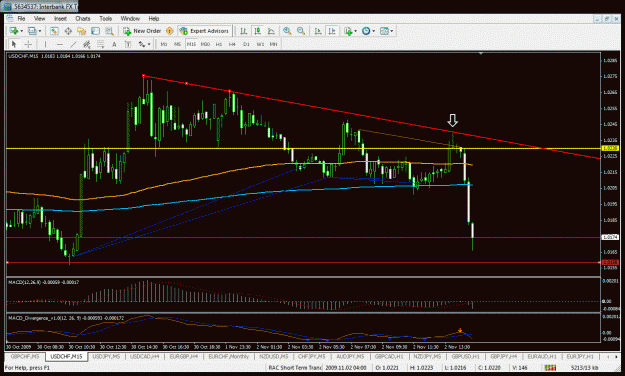Viewport: 625px width, 376px height.
Task: Expand the New Chart dropdown arrow
Action: click(22, 31)
